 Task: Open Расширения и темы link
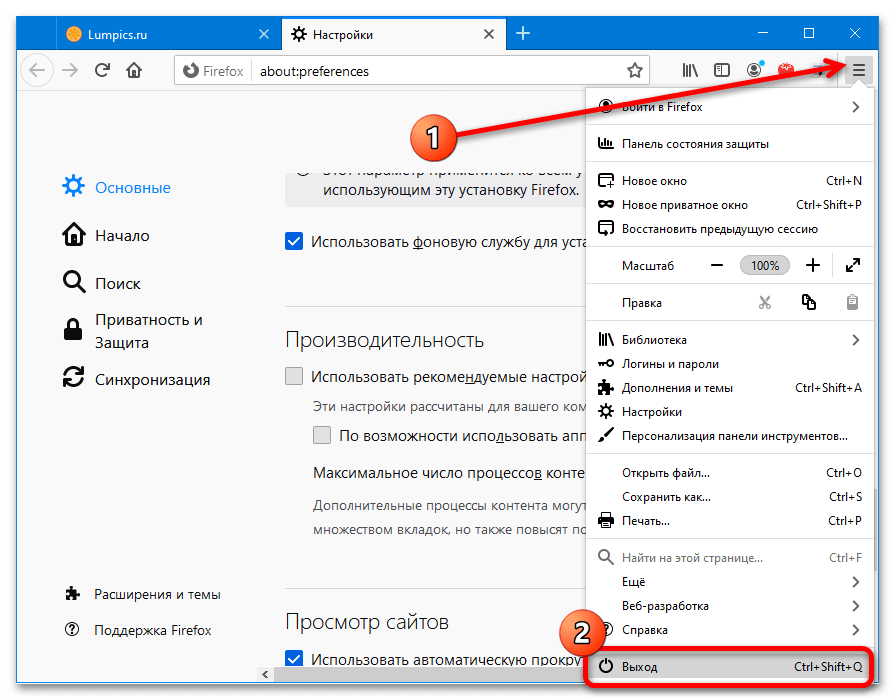click(143, 594)
